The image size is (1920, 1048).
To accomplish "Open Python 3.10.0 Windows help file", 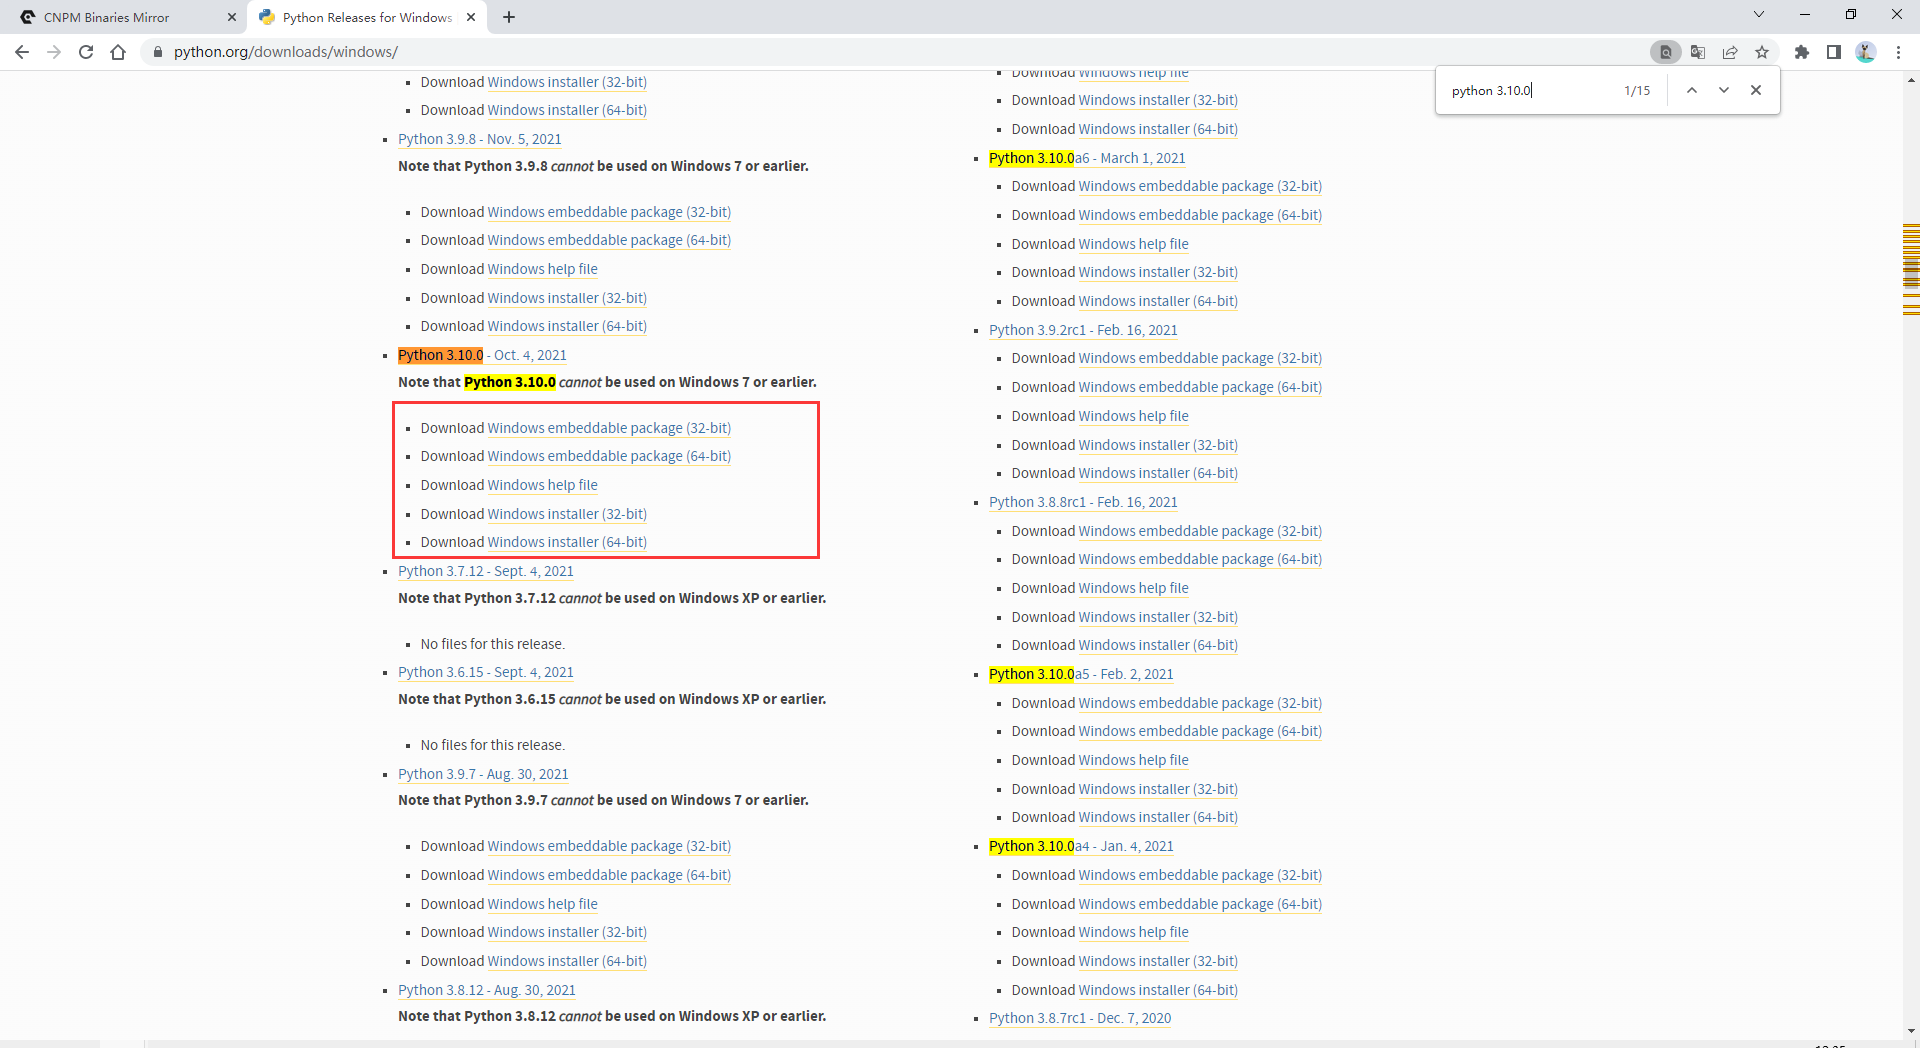I will pos(542,485).
